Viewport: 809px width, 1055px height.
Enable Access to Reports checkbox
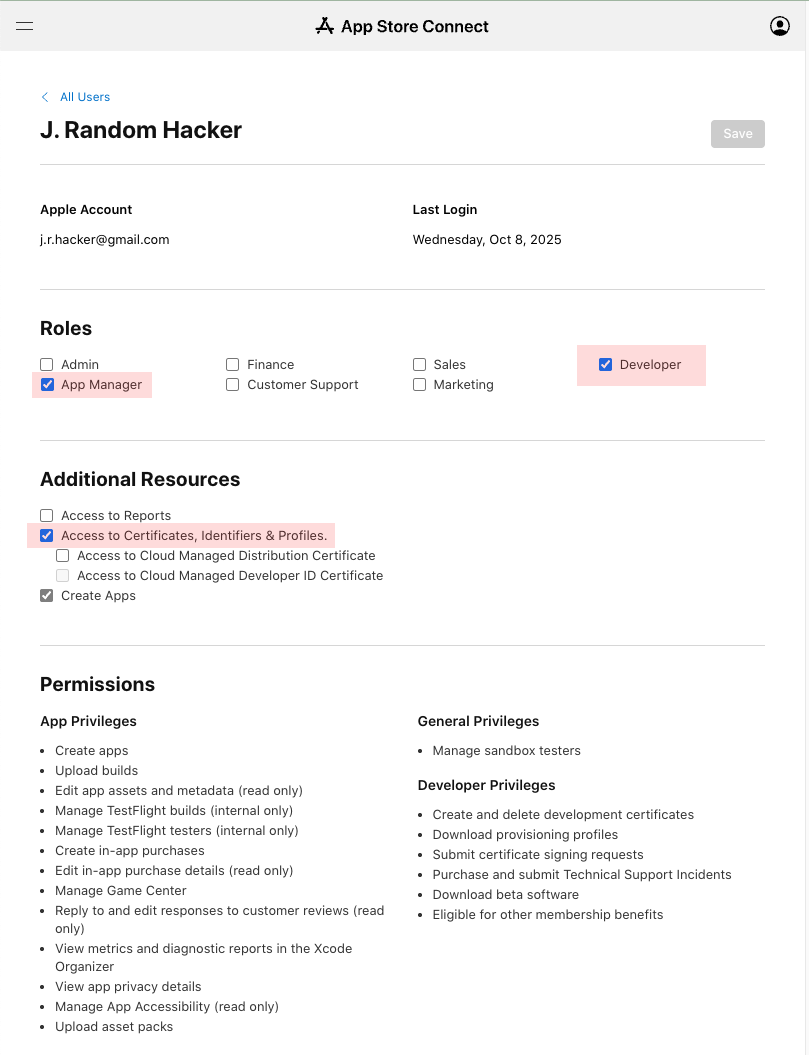pyautogui.click(x=47, y=516)
